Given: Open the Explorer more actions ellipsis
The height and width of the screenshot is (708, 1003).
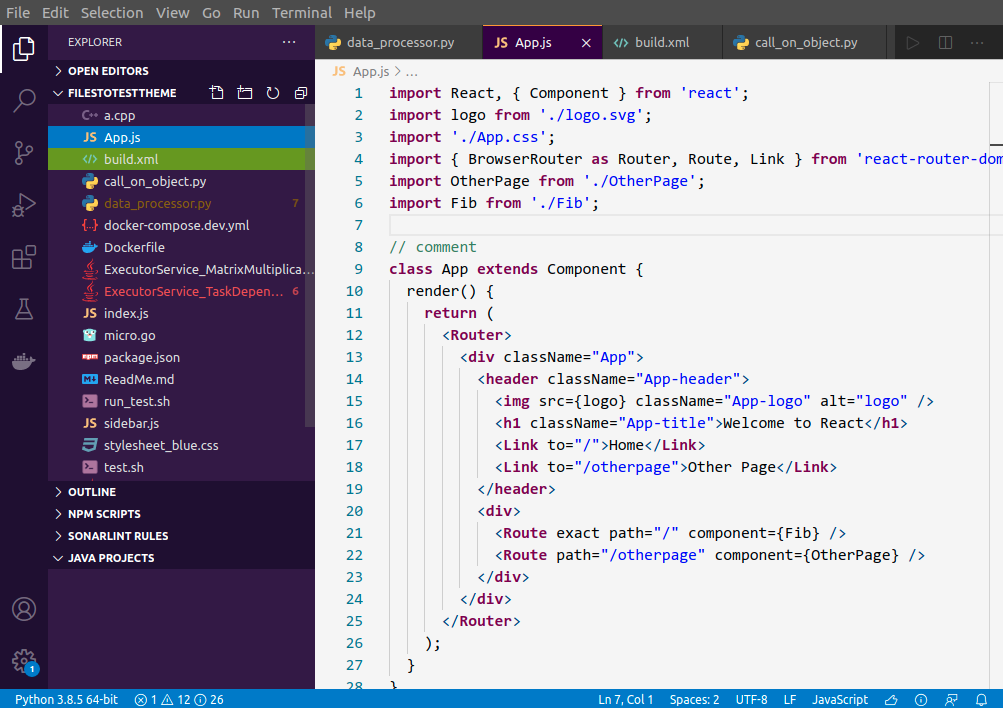Looking at the screenshot, I should tap(289, 42).
